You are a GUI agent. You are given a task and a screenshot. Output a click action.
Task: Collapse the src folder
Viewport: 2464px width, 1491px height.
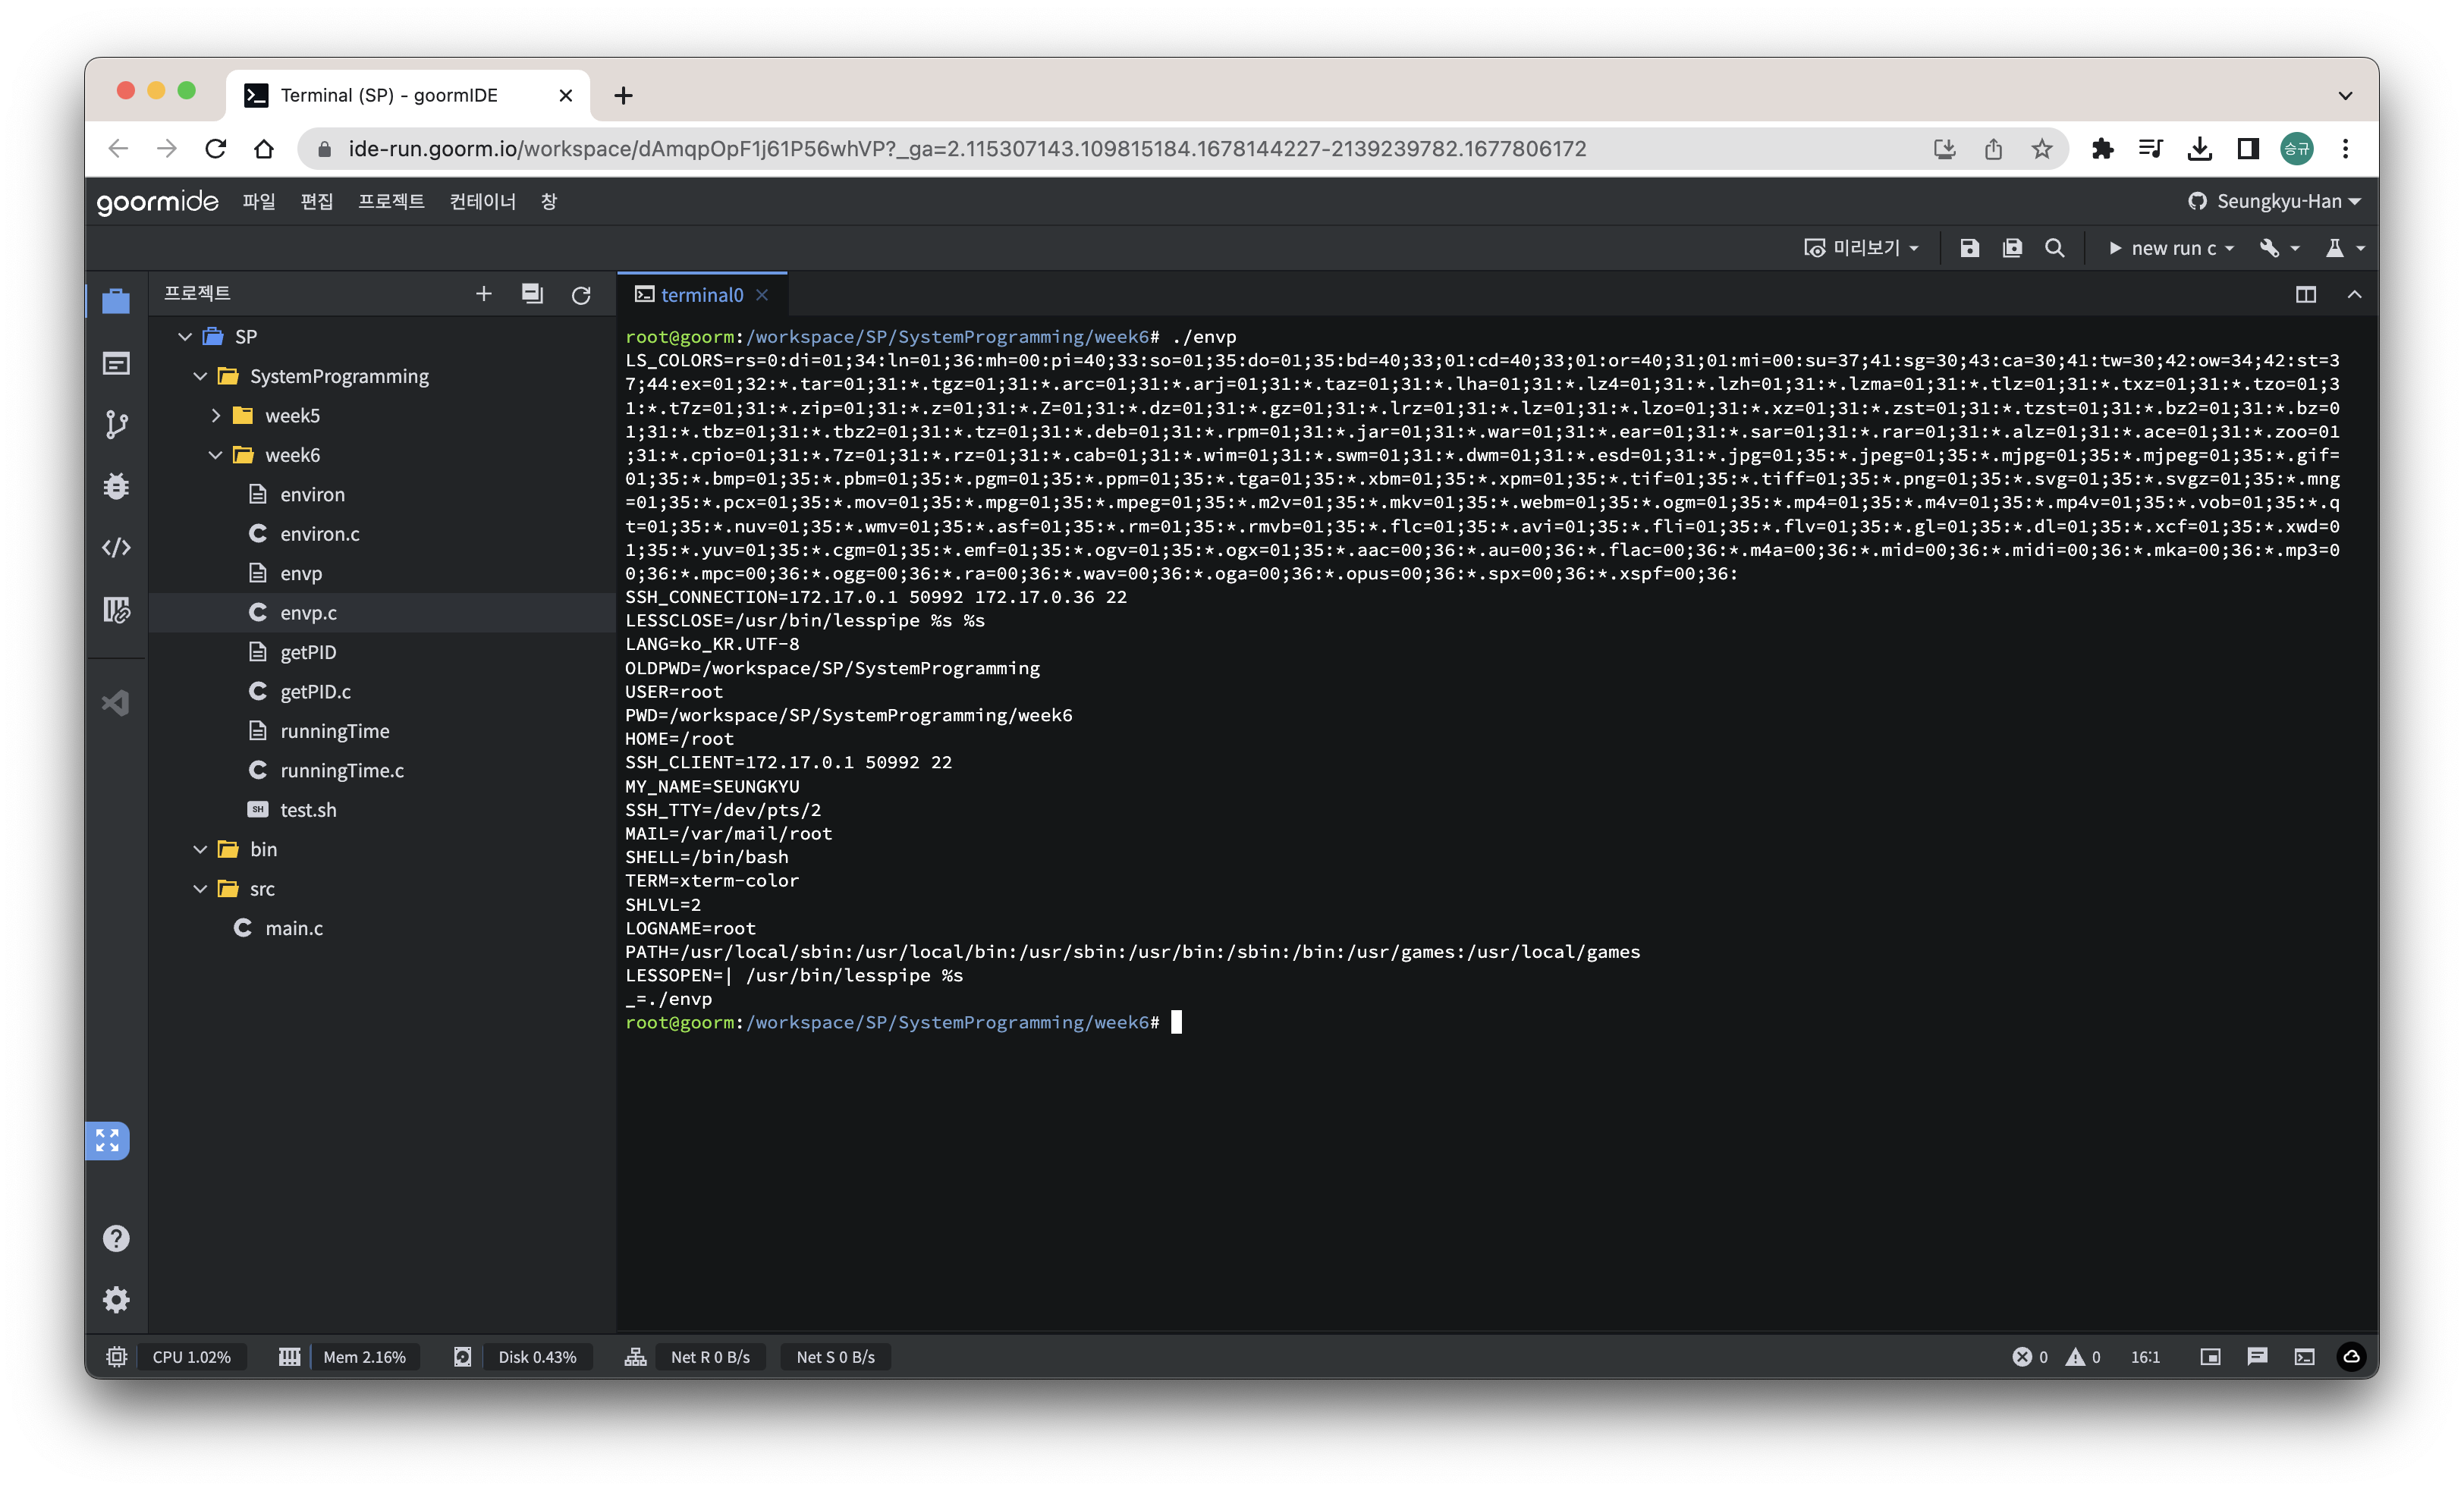(x=200, y=888)
